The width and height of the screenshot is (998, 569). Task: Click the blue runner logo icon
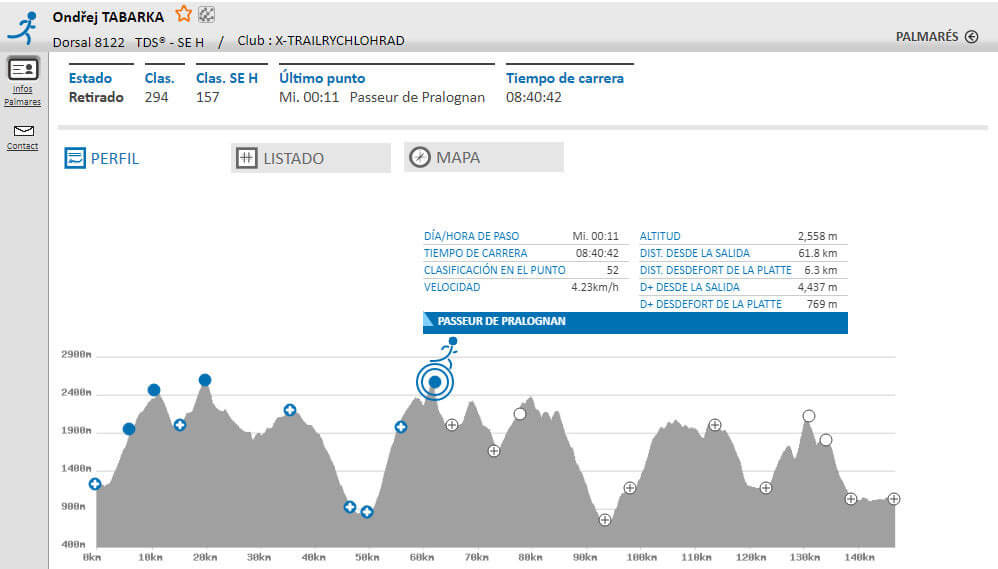pos(22,27)
